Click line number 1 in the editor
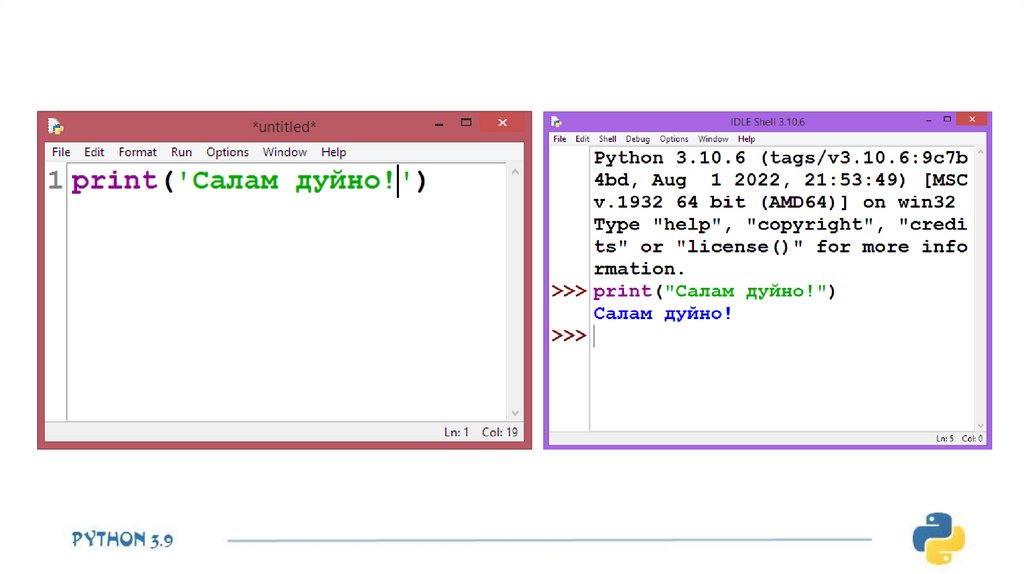The width and height of the screenshot is (1024, 574). point(55,181)
